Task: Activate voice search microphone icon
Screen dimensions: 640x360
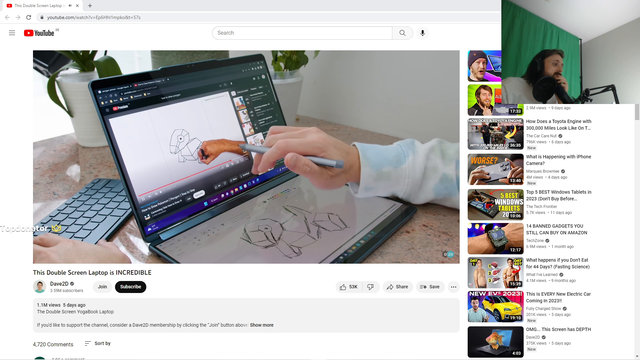Action: click(422, 33)
